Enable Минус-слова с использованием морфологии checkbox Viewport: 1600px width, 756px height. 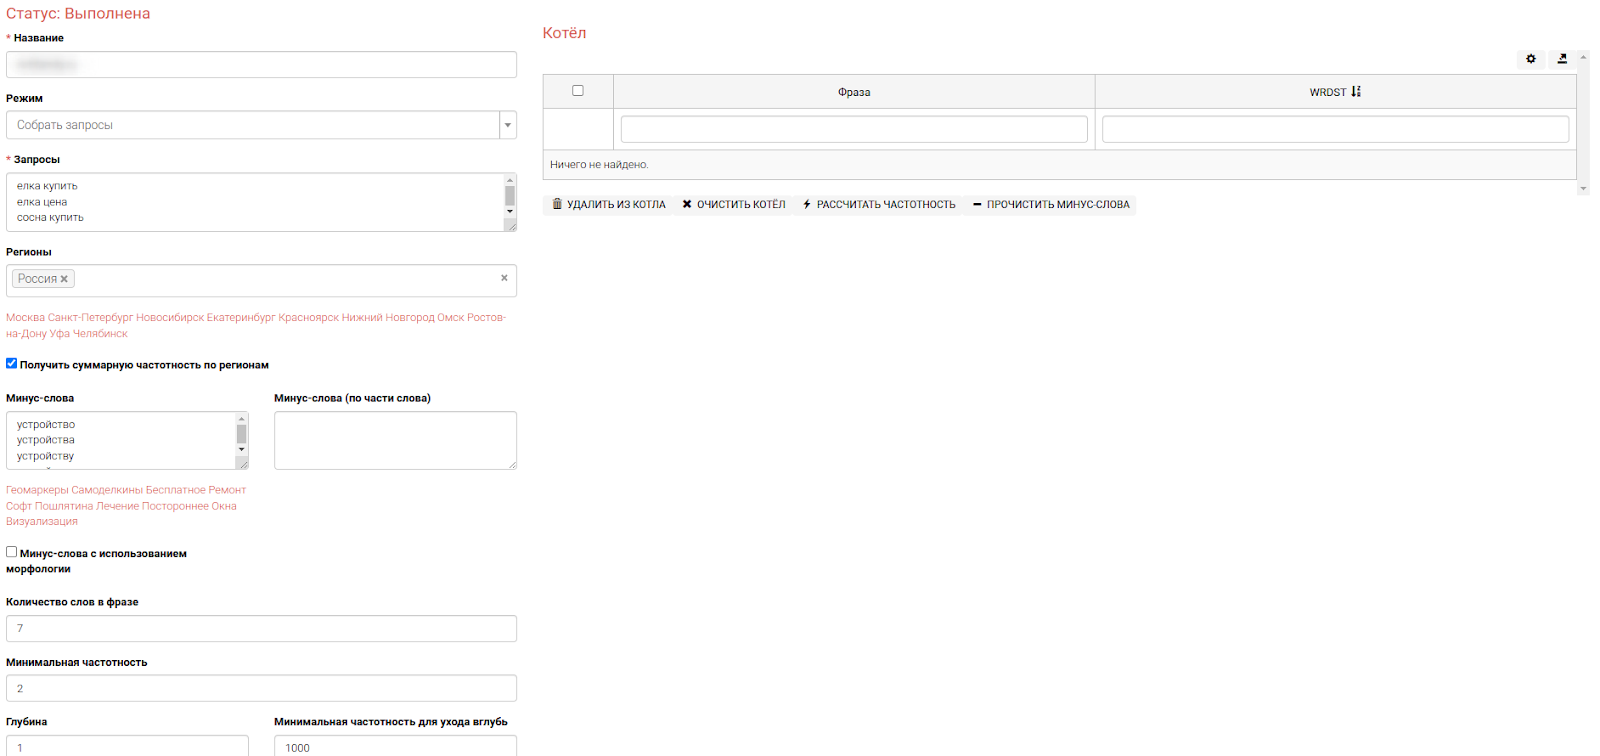click(x=12, y=552)
